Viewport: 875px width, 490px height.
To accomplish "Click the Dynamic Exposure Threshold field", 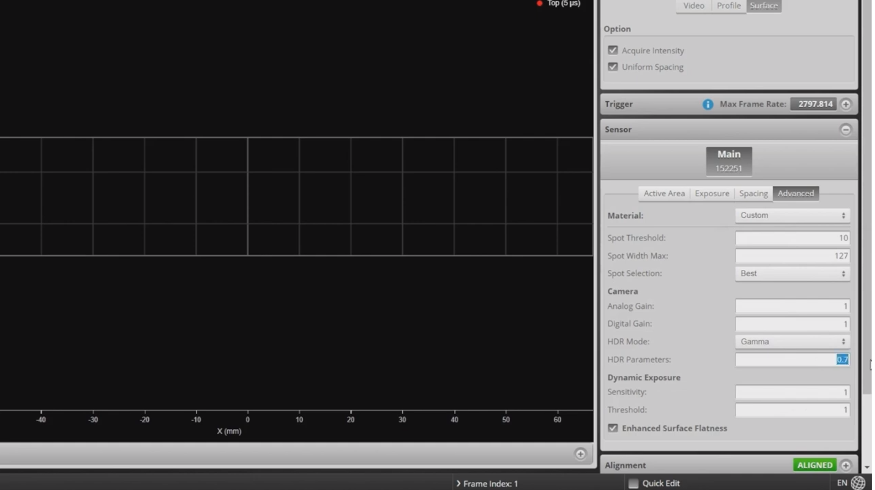I will tap(792, 410).
